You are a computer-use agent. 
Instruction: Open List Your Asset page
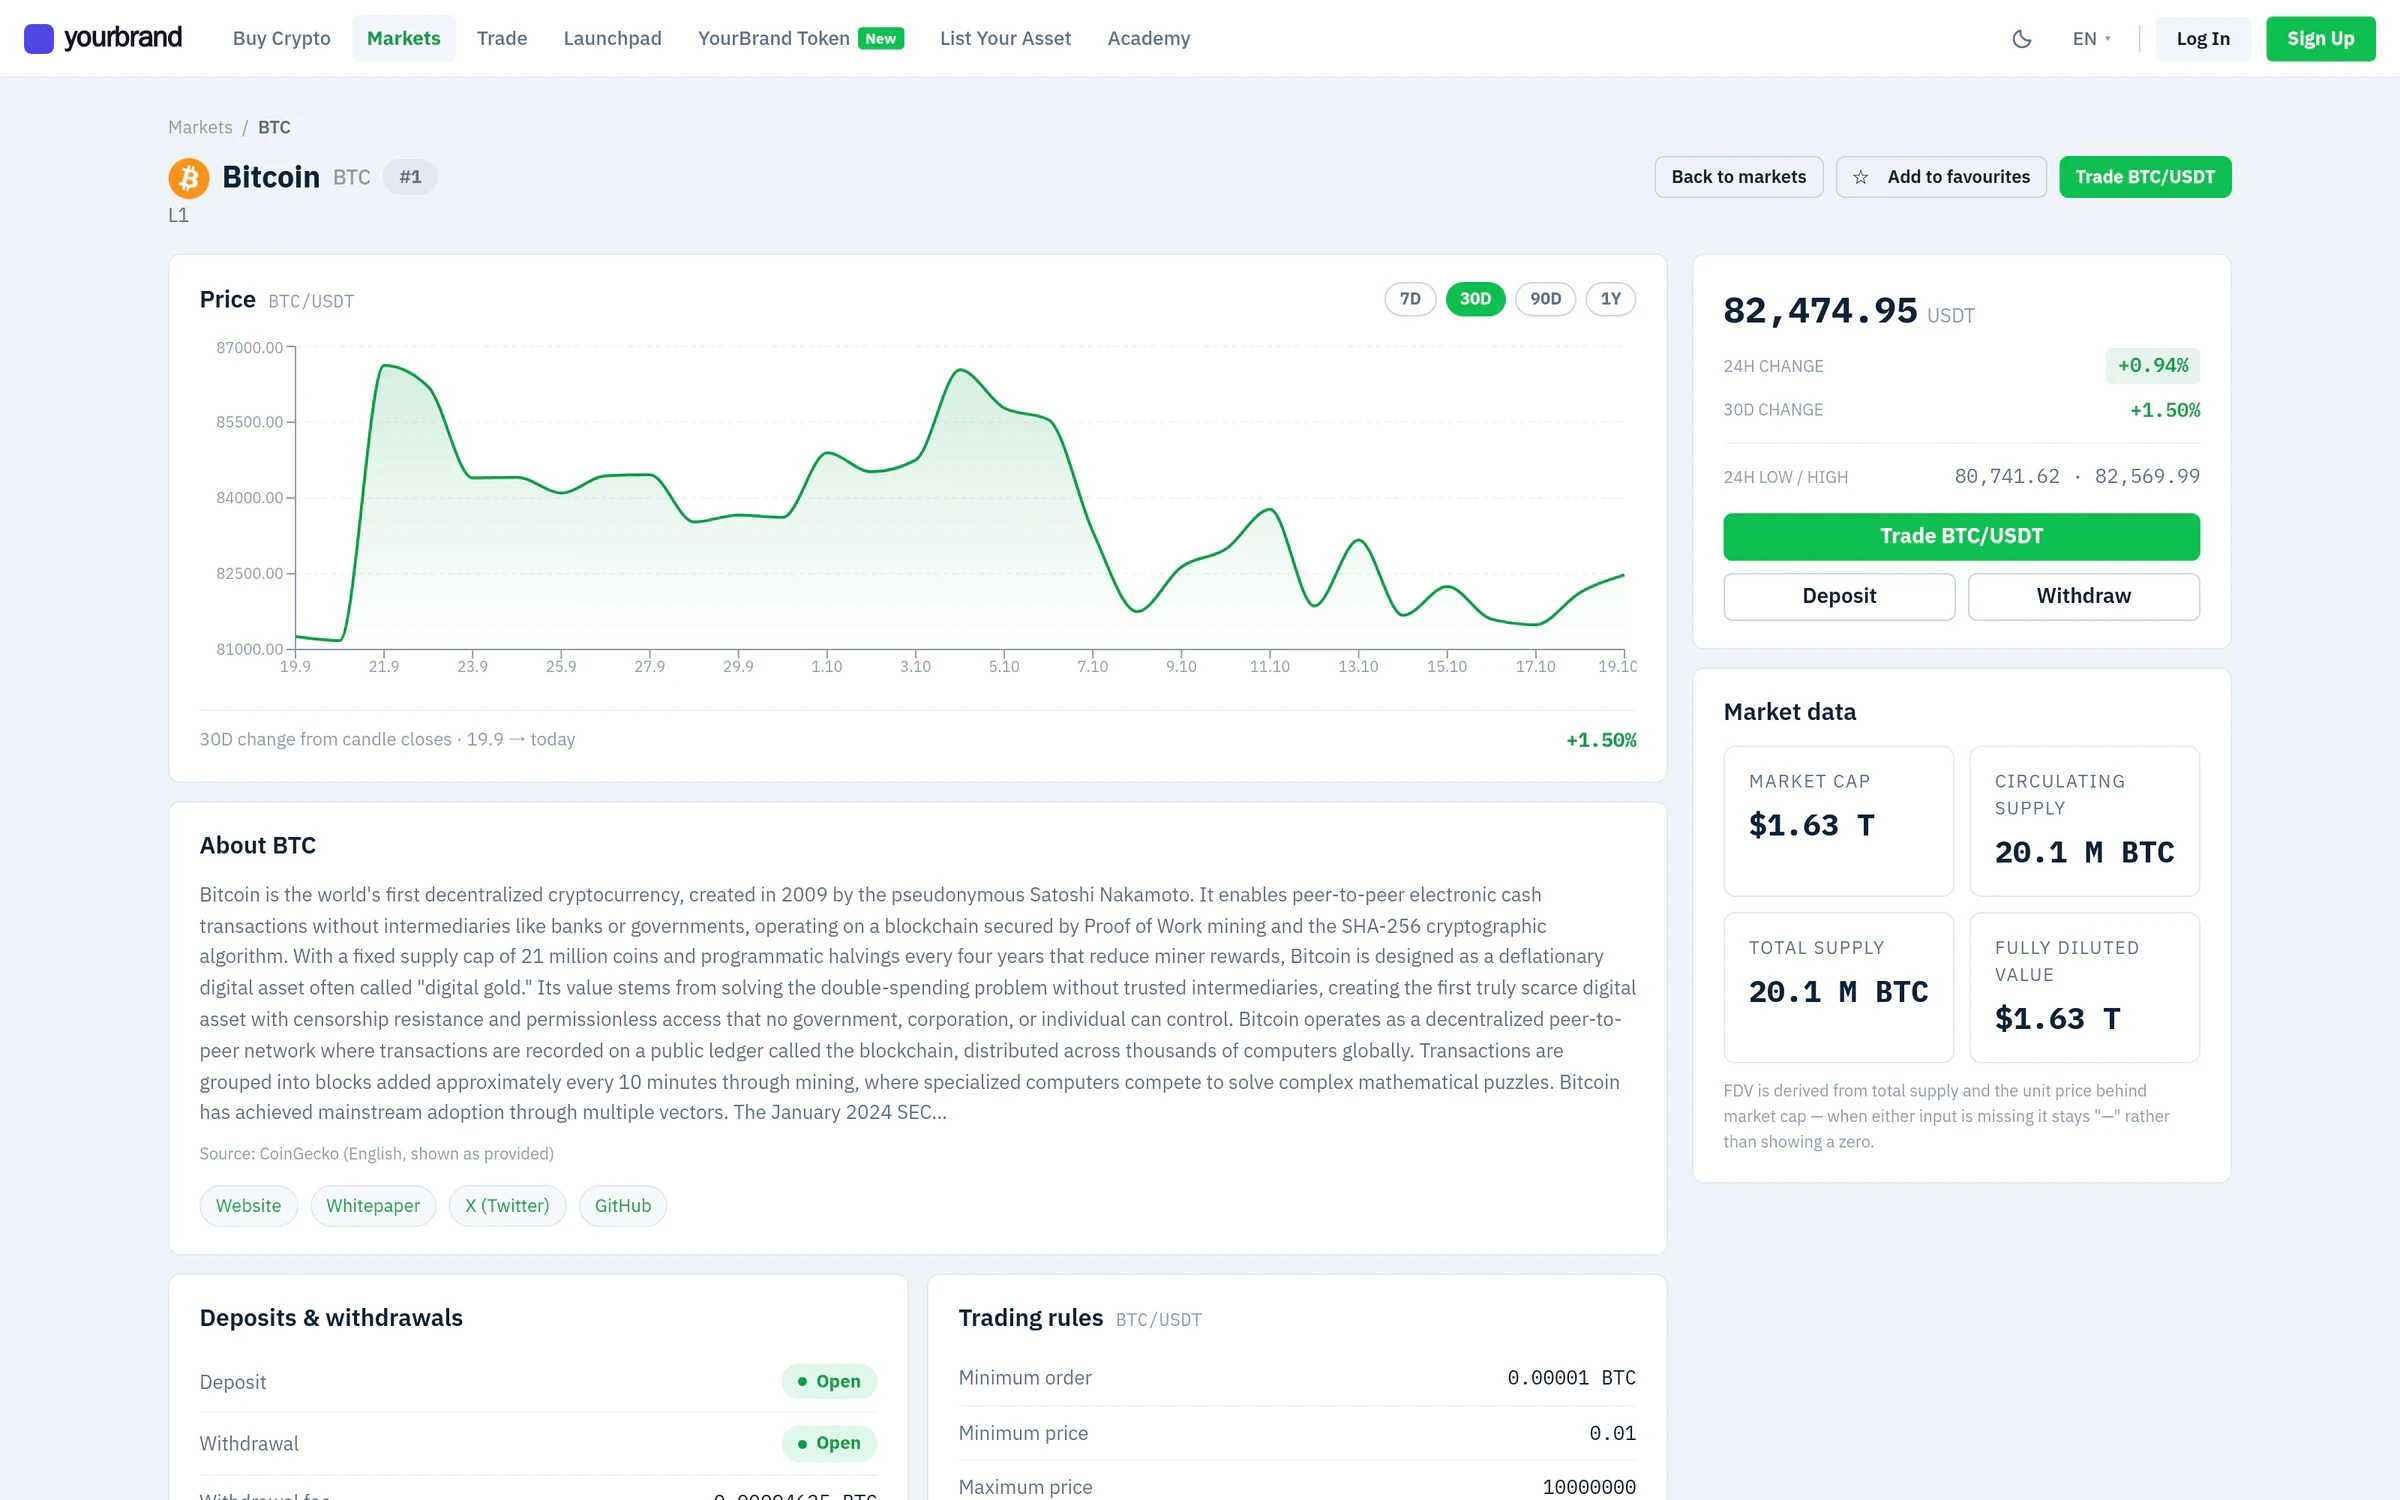(1005, 38)
